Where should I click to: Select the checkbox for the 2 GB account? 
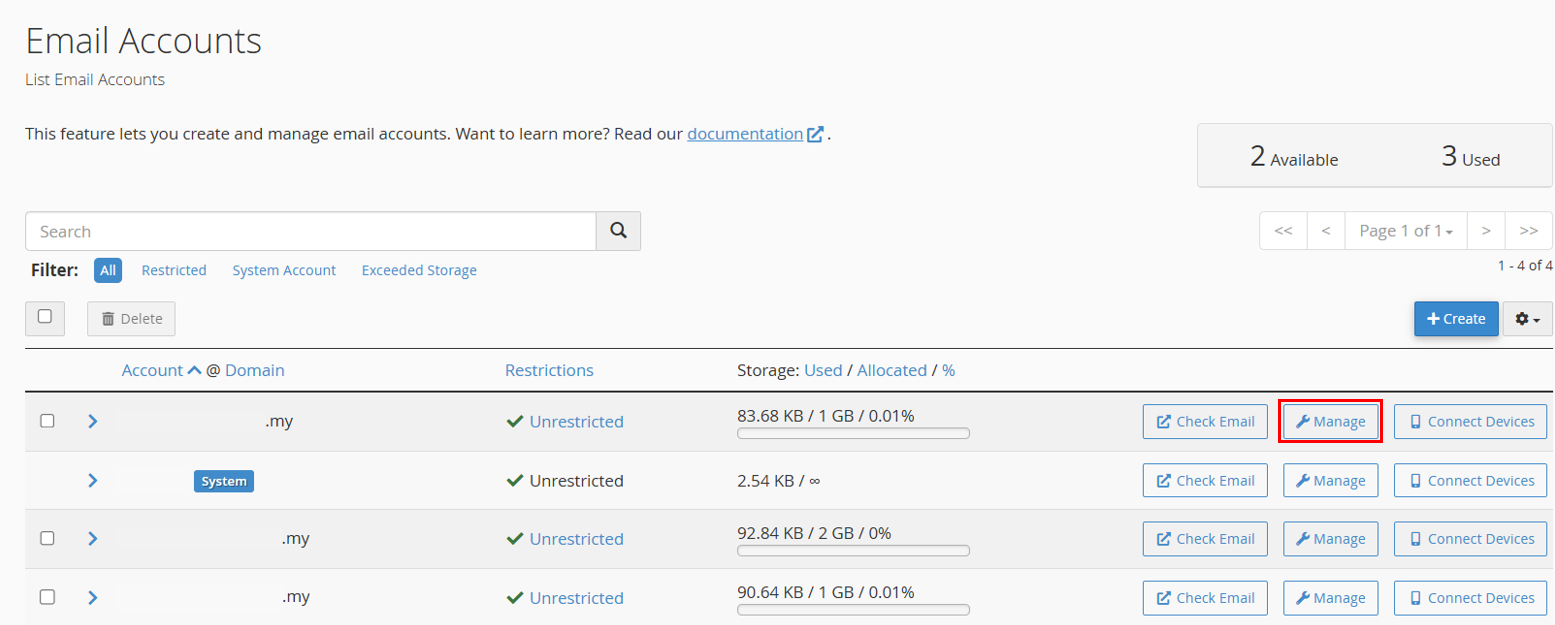tap(47, 538)
